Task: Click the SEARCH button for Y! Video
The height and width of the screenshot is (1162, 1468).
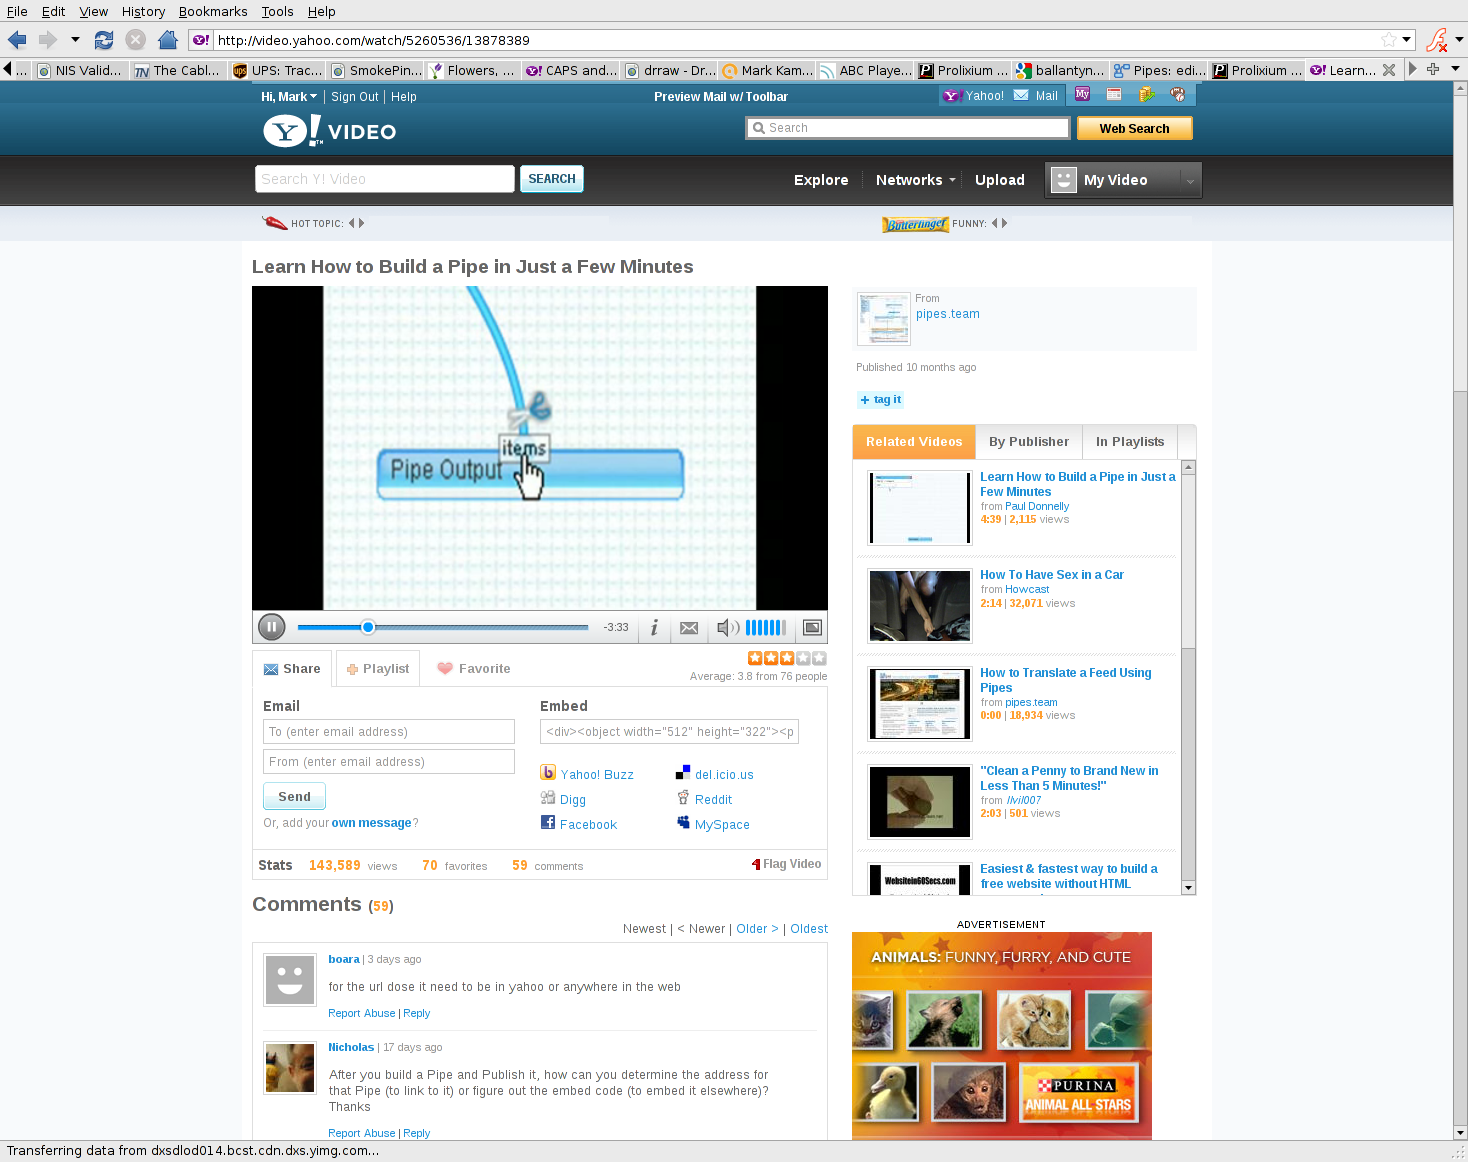Action: pos(551,179)
